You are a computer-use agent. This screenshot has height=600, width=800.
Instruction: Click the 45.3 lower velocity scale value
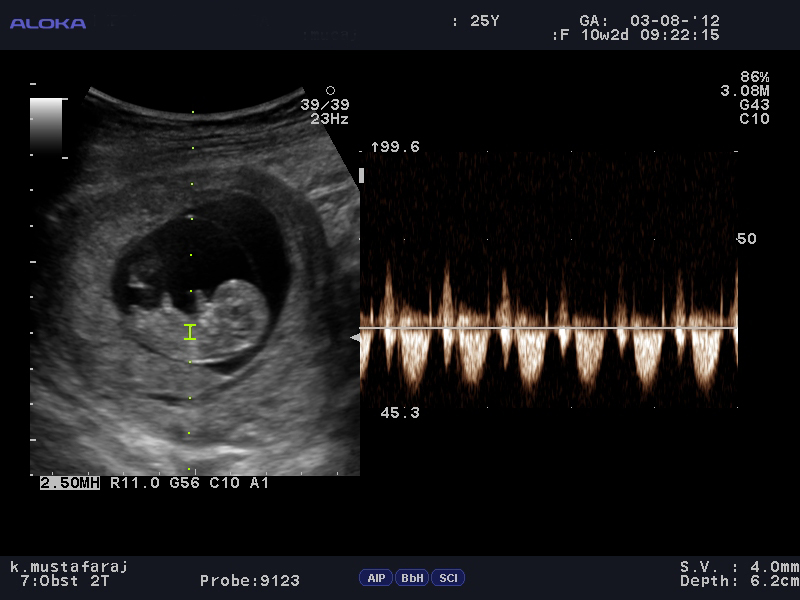(x=400, y=413)
